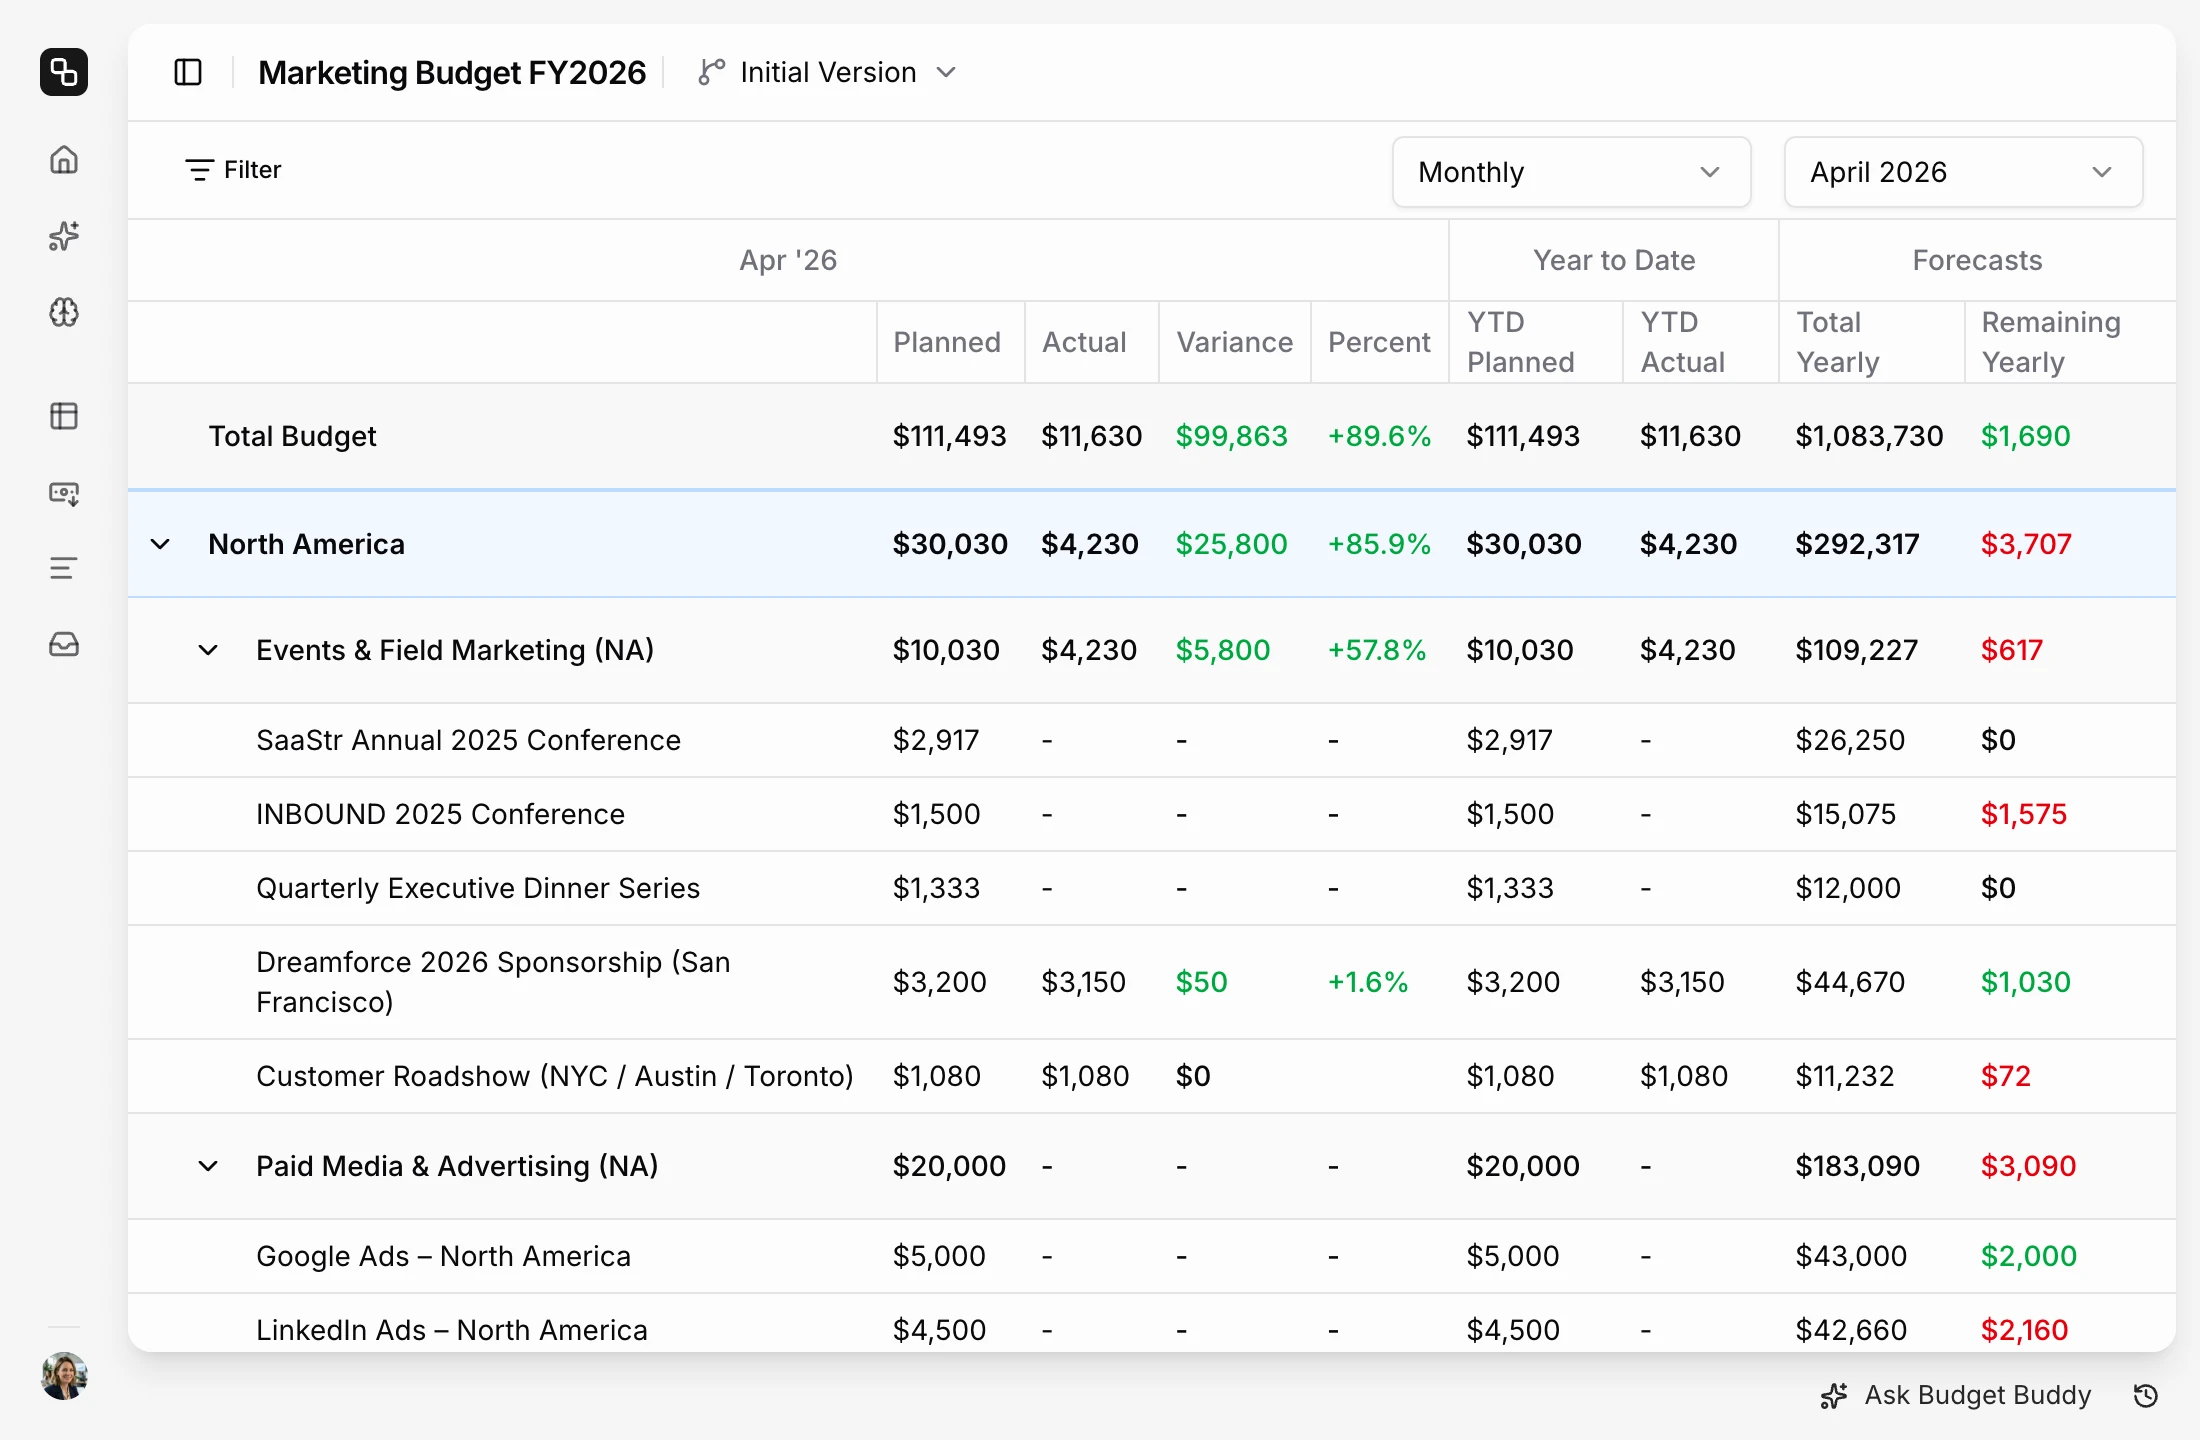Open the Monthly period dropdown
Image resolution: width=2200 pixels, height=1440 pixels.
pyautogui.click(x=1571, y=172)
